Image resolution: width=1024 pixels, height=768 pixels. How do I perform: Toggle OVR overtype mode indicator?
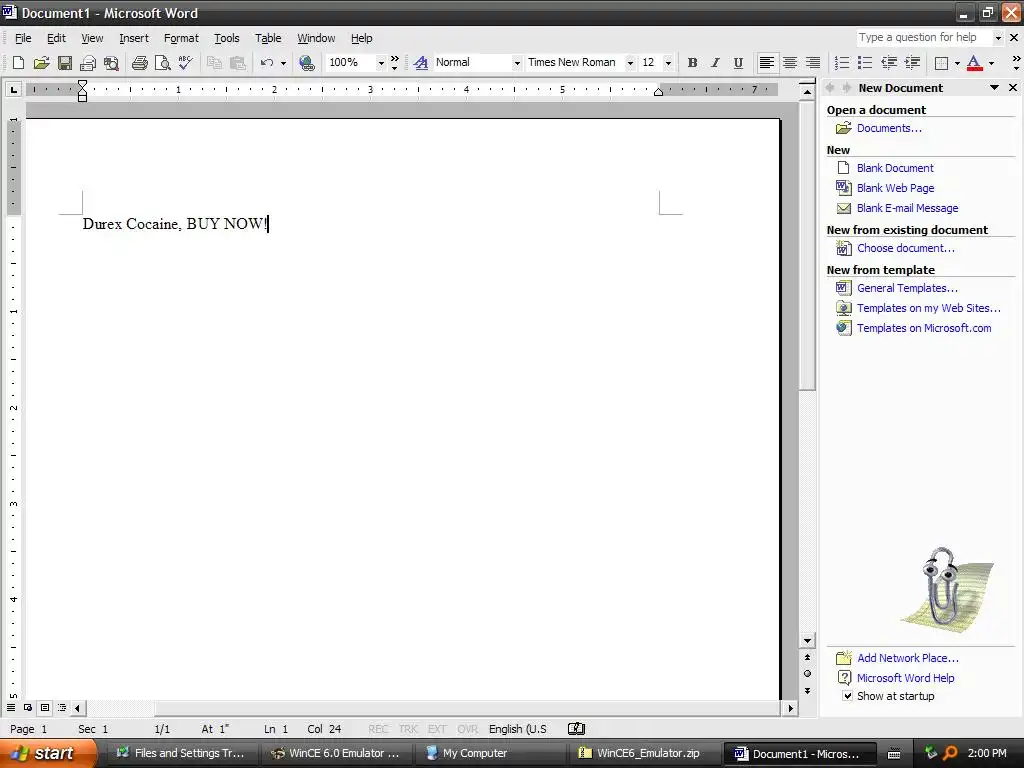(x=468, y=729)
